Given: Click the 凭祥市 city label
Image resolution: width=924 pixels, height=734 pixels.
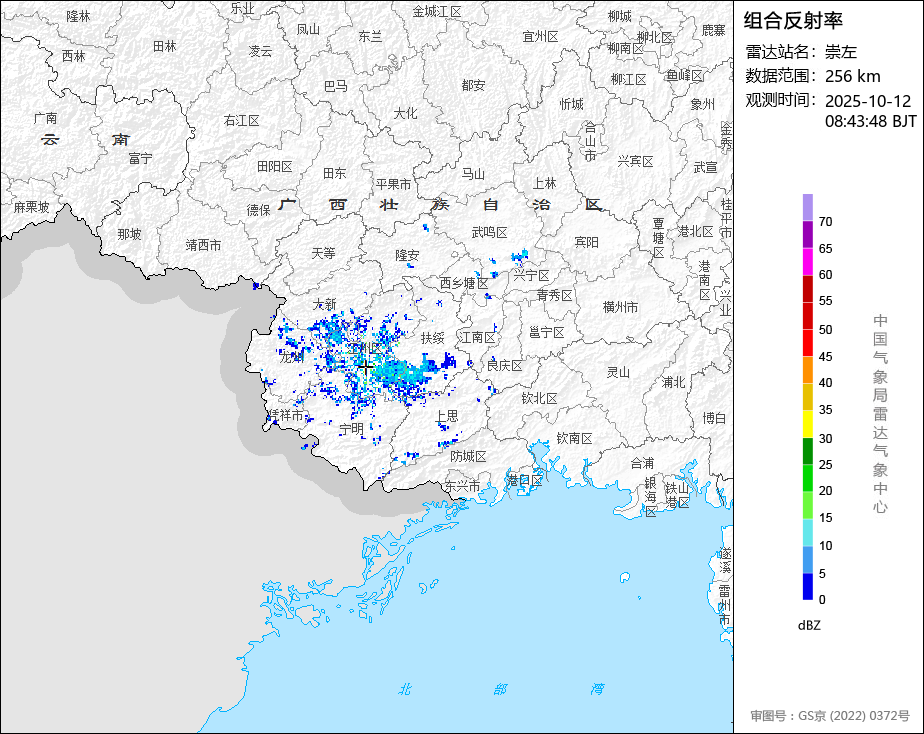Looking at the screenshot, I should coord(285,415).
